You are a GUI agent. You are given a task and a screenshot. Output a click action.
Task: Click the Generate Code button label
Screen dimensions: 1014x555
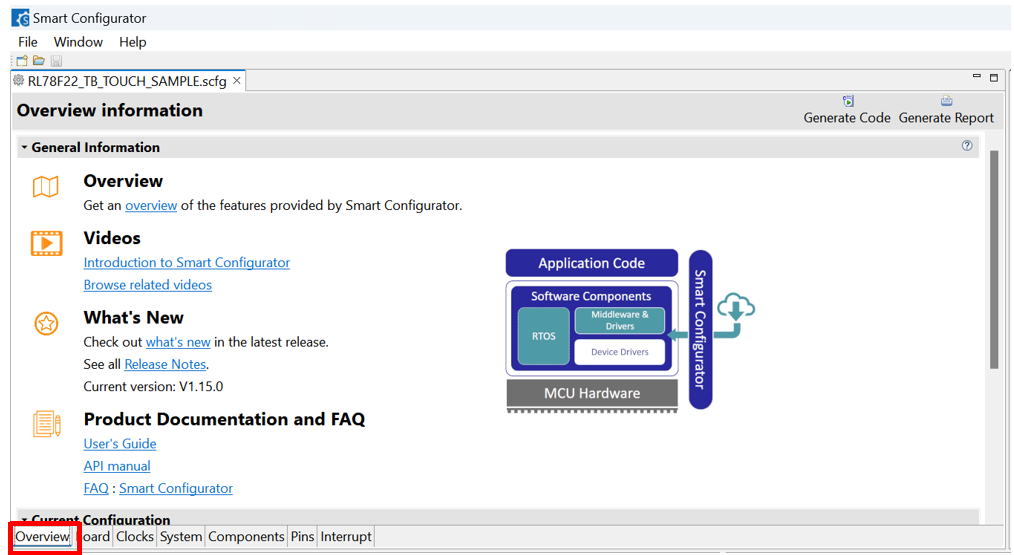click(x=847, y=118)
